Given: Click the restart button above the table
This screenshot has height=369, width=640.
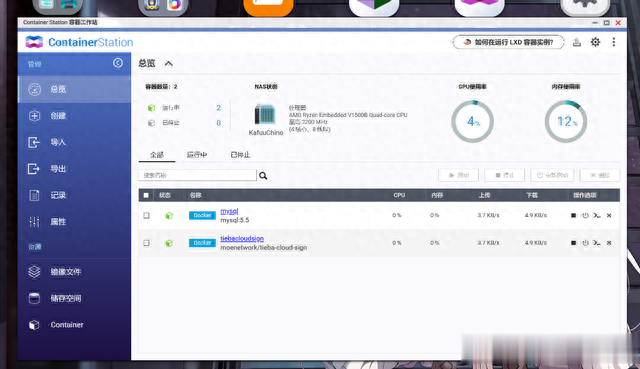Looking at the screenshot, I should tap(552, 175).
